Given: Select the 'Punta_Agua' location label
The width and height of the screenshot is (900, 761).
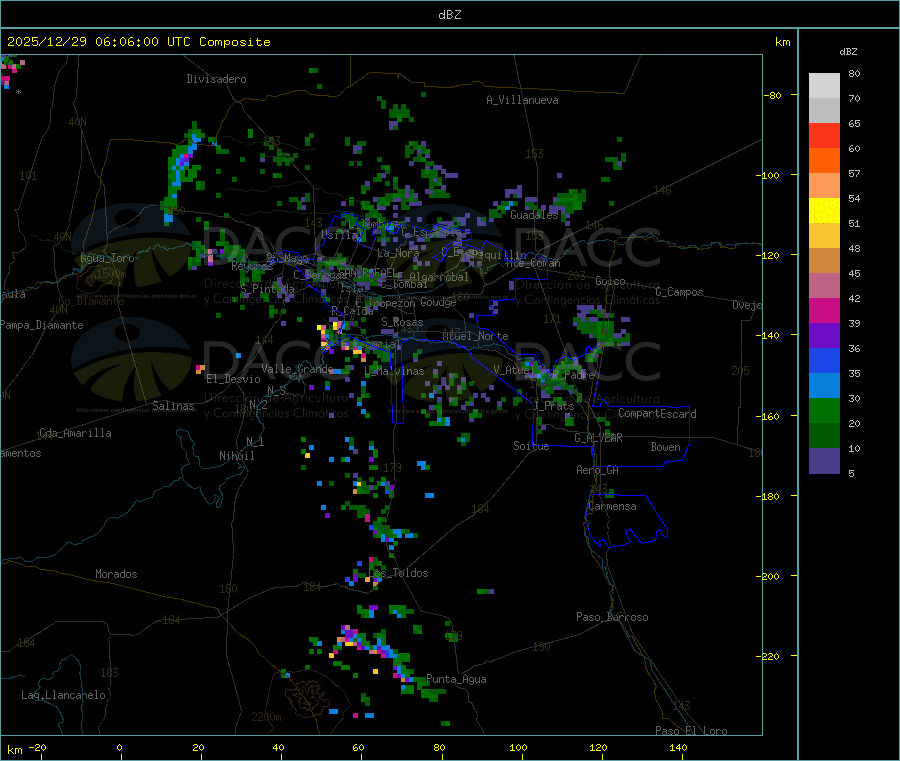Looking at the screenshot, I should tap(456, 679).
